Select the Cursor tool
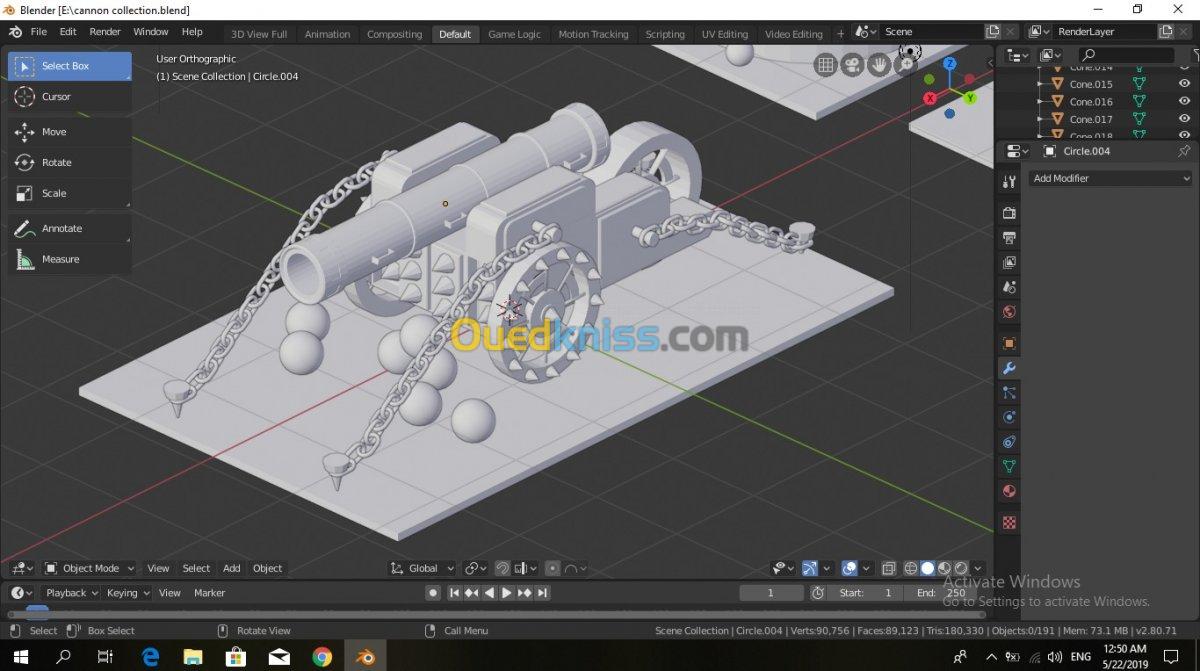This screenshot has height=671, width=1200. (70, 97)
